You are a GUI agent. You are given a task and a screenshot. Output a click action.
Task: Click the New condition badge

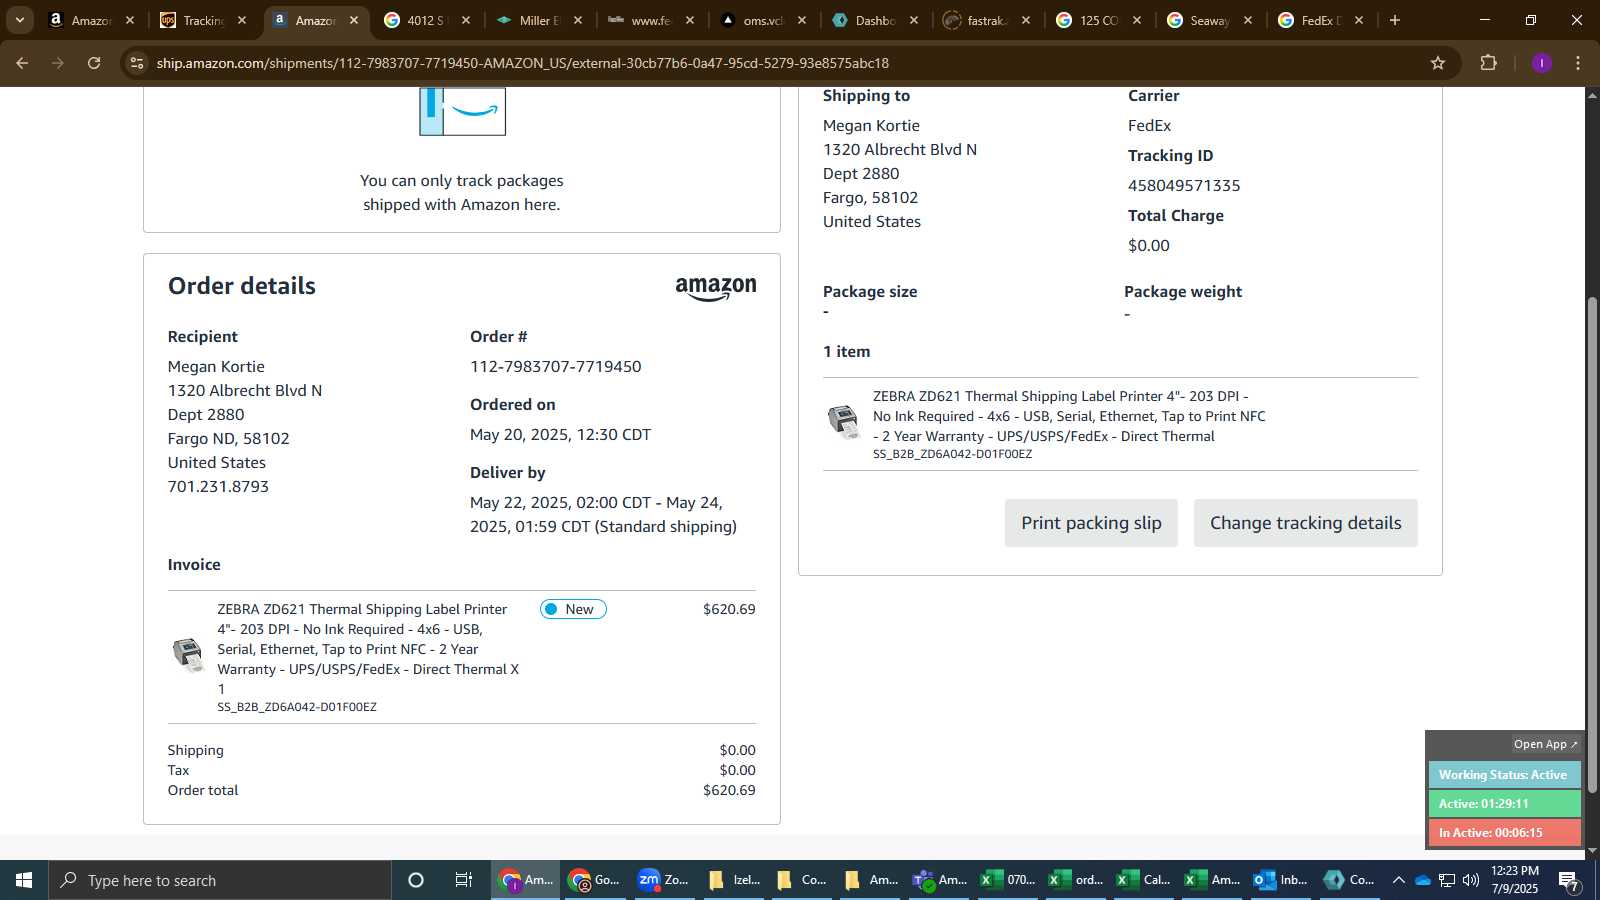[x=573, y=609]
